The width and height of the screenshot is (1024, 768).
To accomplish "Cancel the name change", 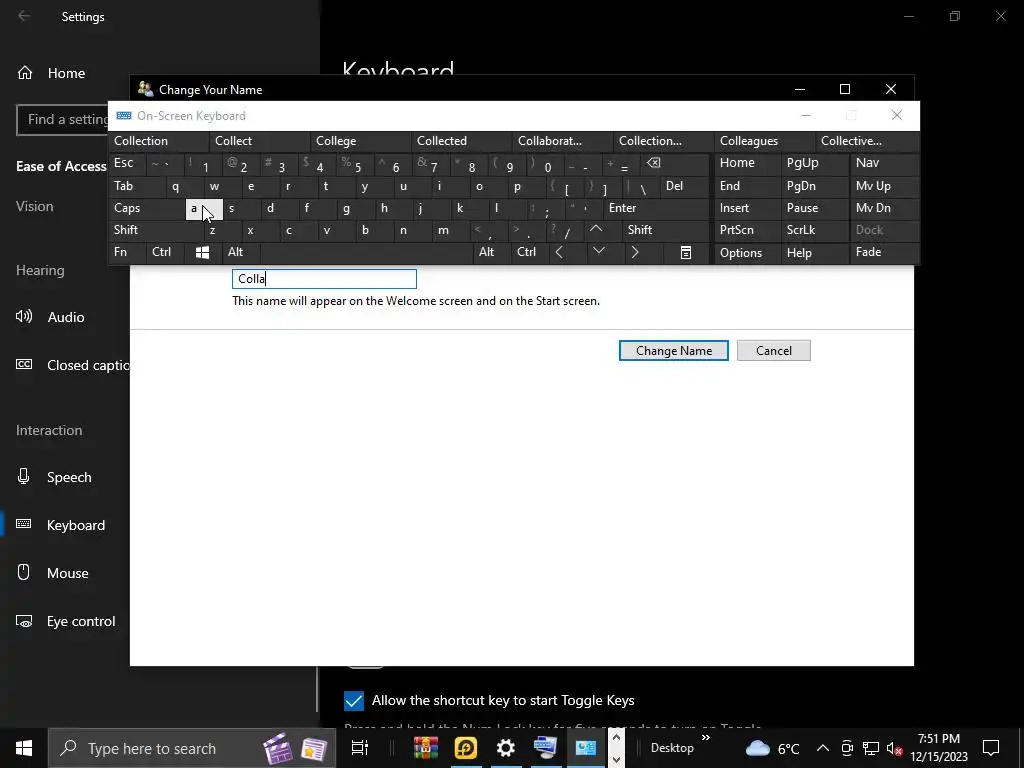I will [x=773, y=351].
